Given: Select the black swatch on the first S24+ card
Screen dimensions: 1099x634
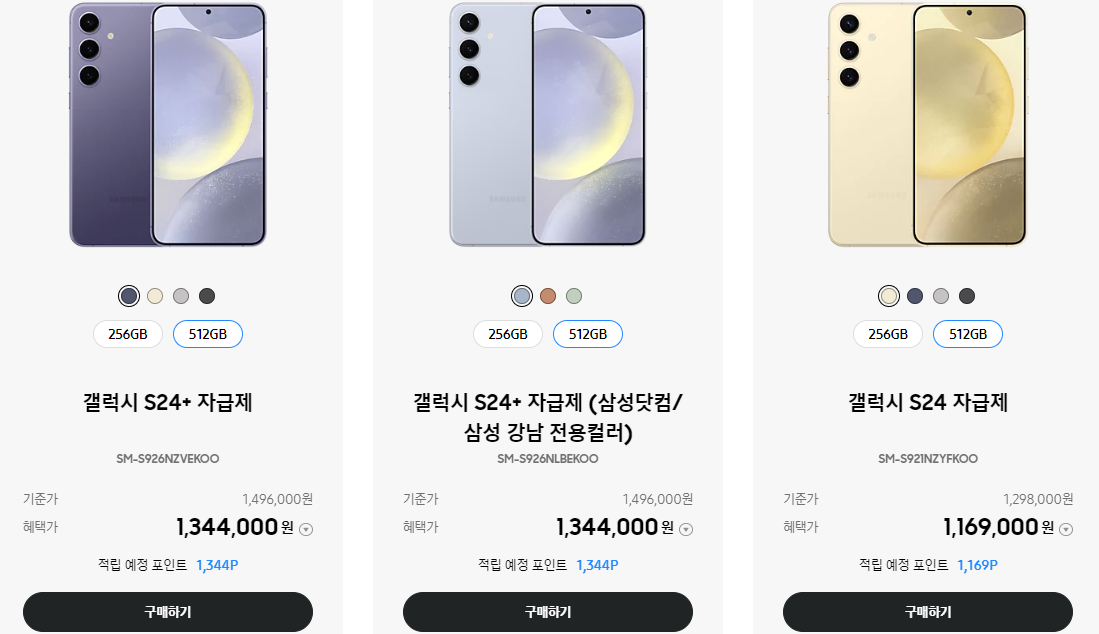Looking at the screenshot, I should click(207, 296).
